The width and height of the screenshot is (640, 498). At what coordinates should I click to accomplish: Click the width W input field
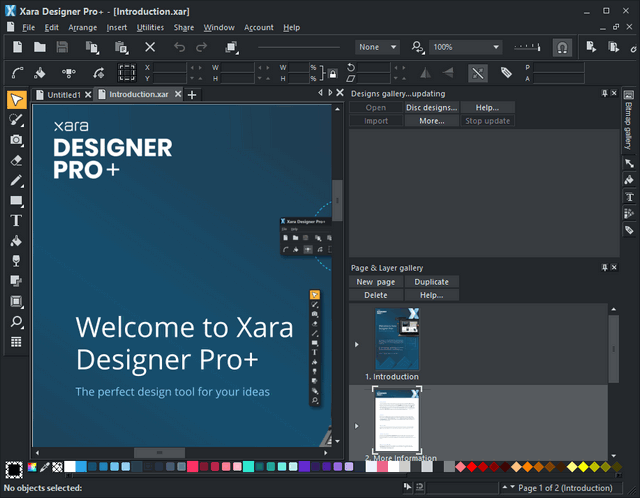(x=237, y=67)
